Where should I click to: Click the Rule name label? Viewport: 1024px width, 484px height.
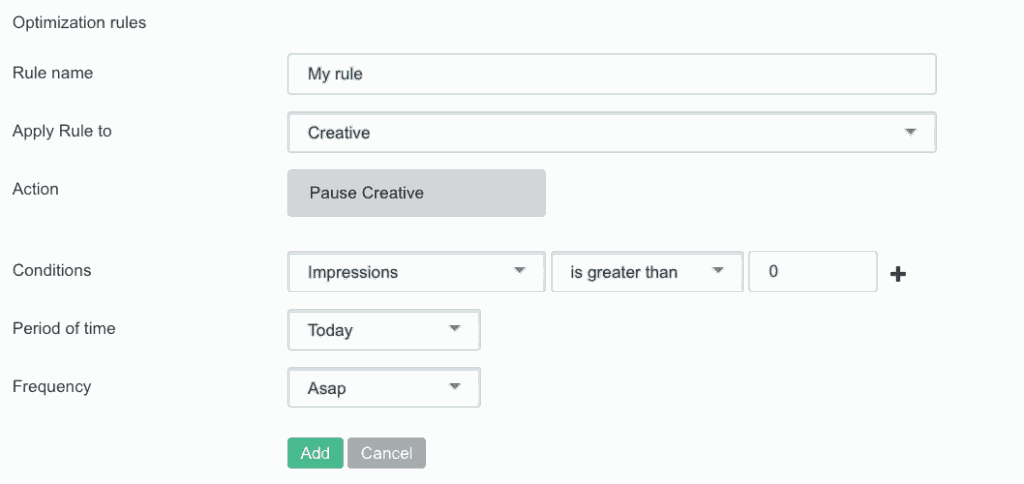pos(52,72)
